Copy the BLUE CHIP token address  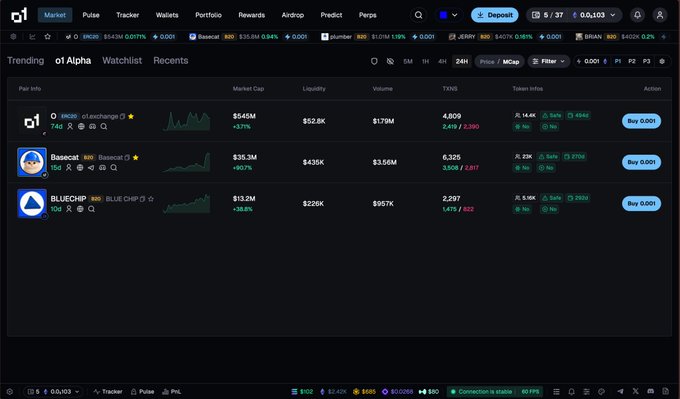point(142,199)
